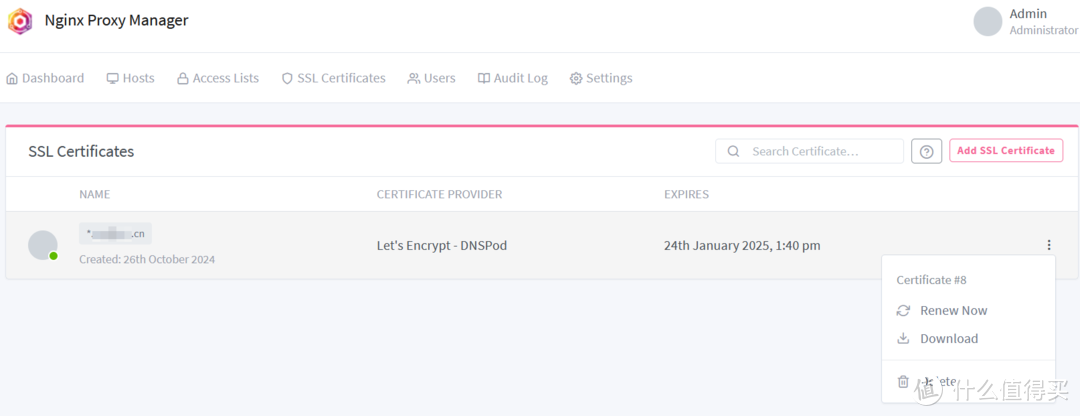This screenshot has height=416, width=1080.
Task: Open the Audit Log tab
Action: pos(513,78)
